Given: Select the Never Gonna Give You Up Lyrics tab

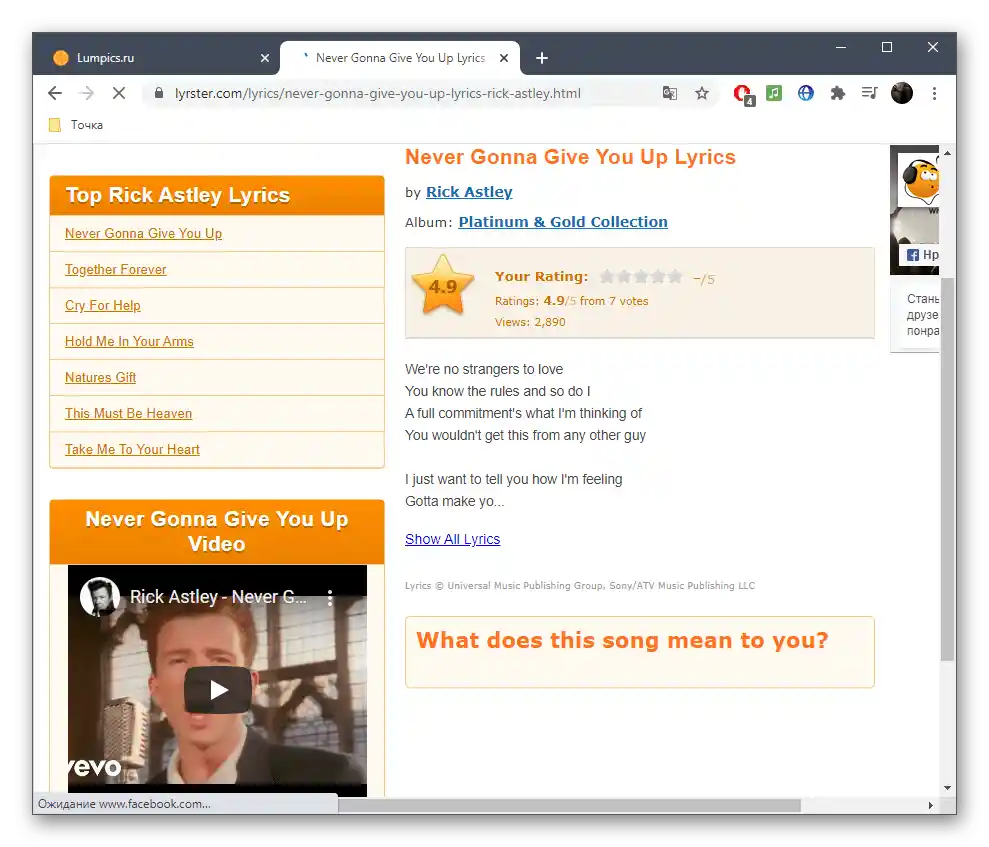Looking at the screenshot, I should (x=400, y=58).
